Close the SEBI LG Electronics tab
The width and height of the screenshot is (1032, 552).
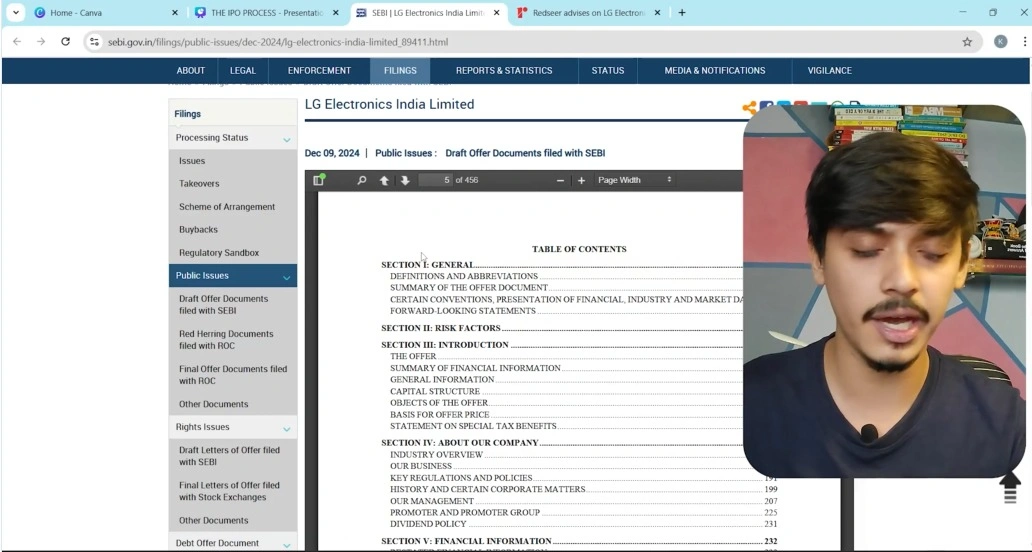(496, 13)
